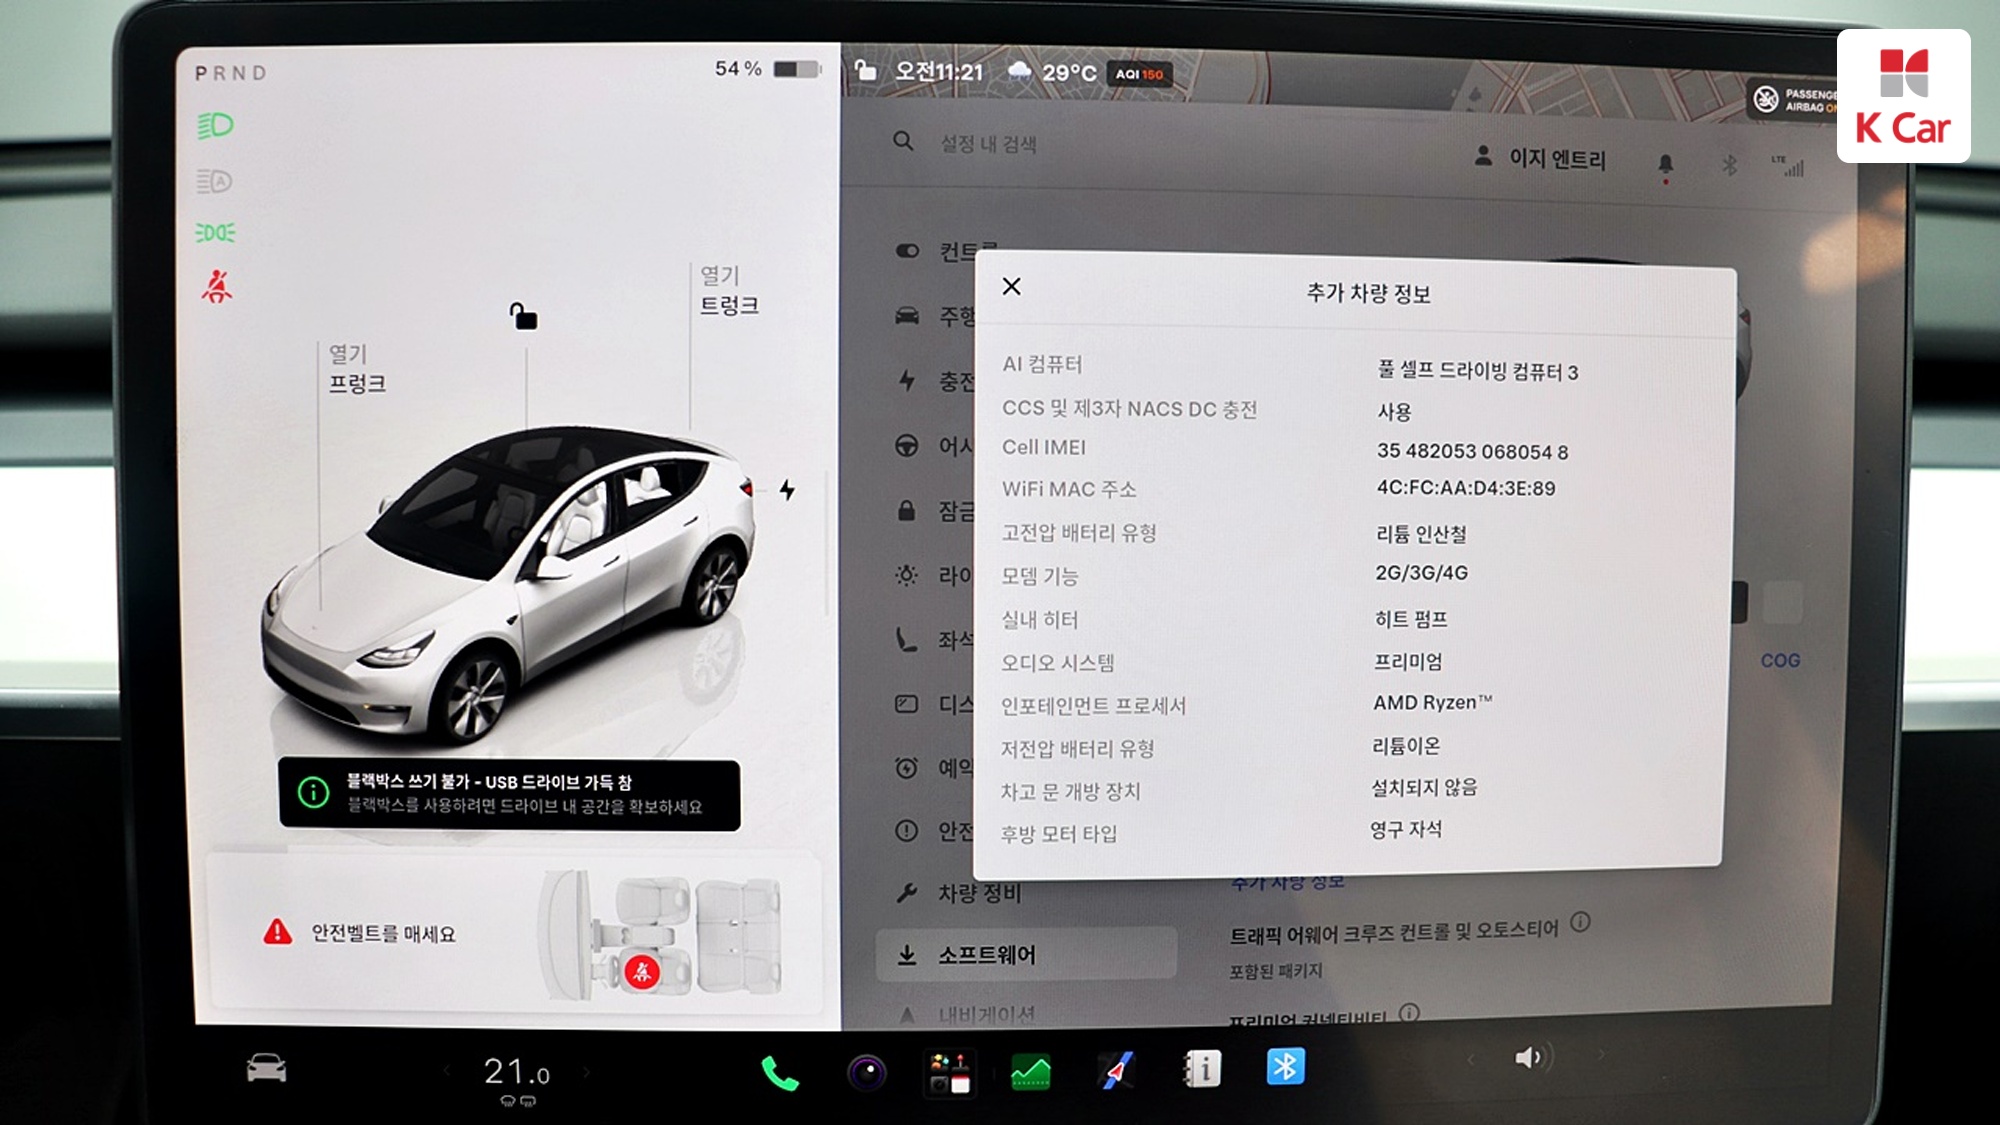This screenshot has width=2000, height=1125.
Task: Tap the 54% battery indicator
Action: pyautogui.click(x=767, y=69)
